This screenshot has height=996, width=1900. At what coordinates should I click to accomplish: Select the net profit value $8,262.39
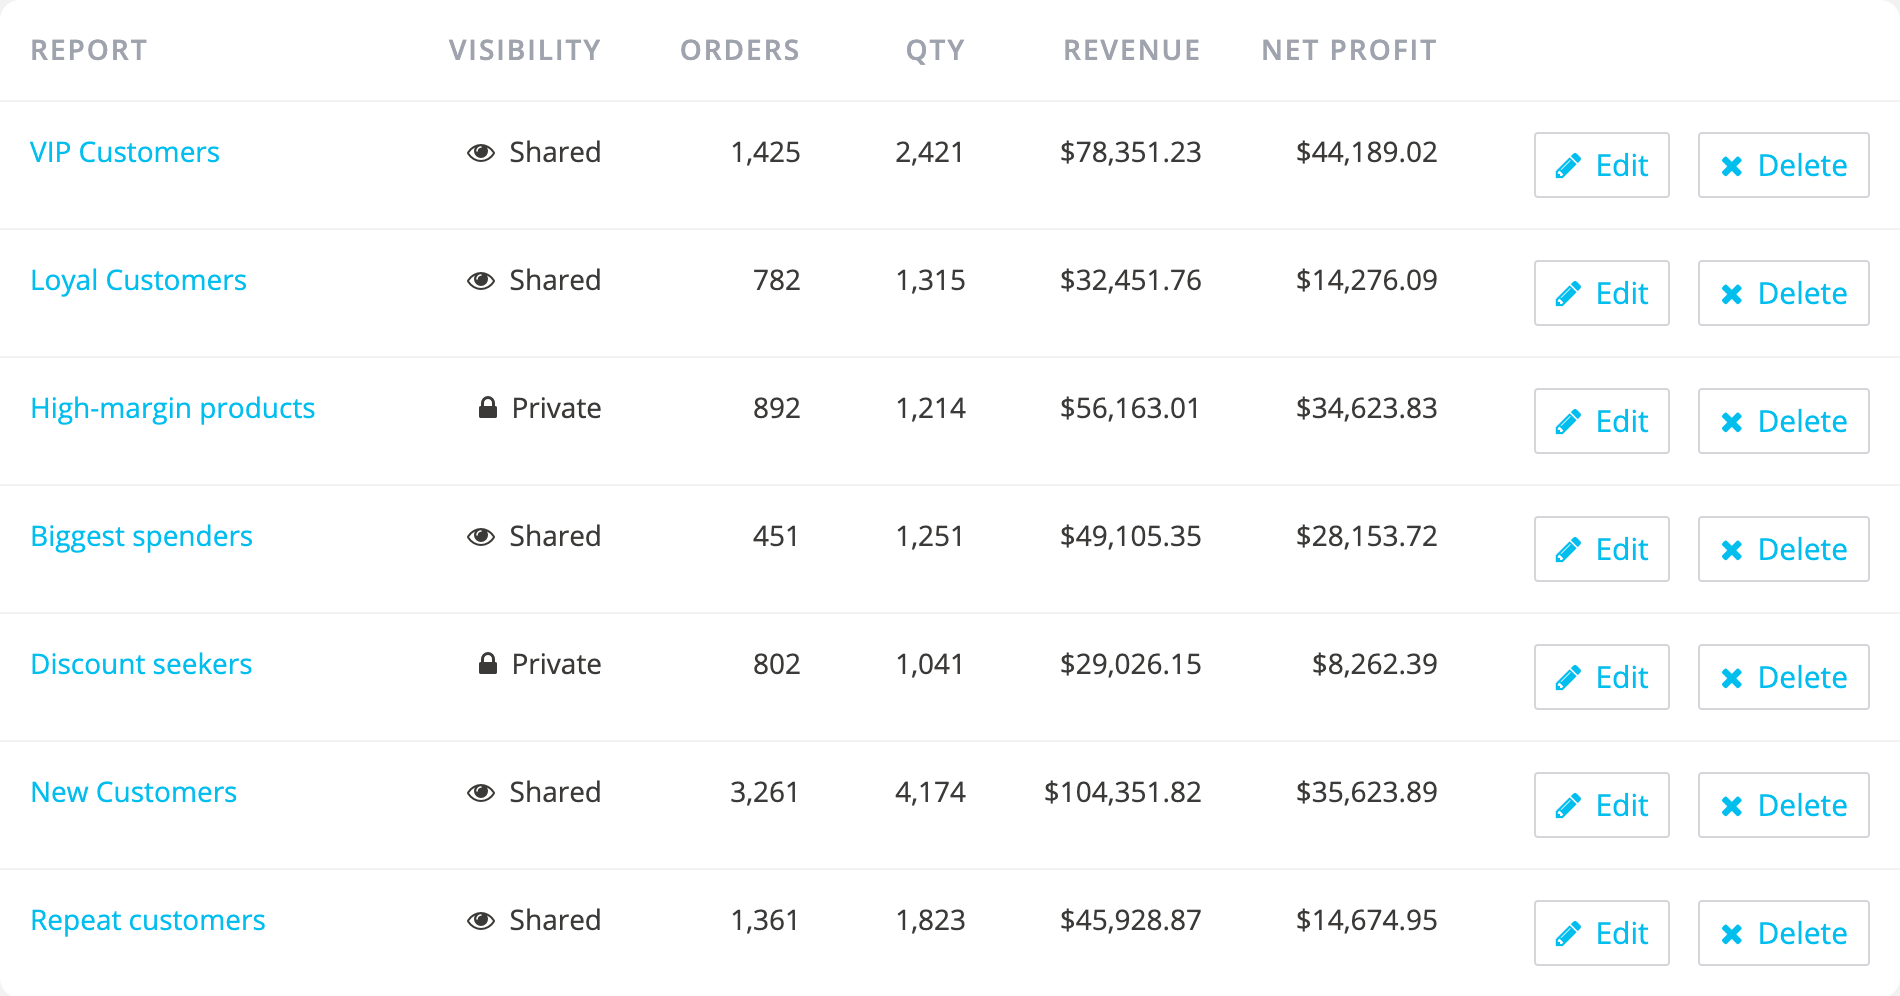coord(1375,664)
